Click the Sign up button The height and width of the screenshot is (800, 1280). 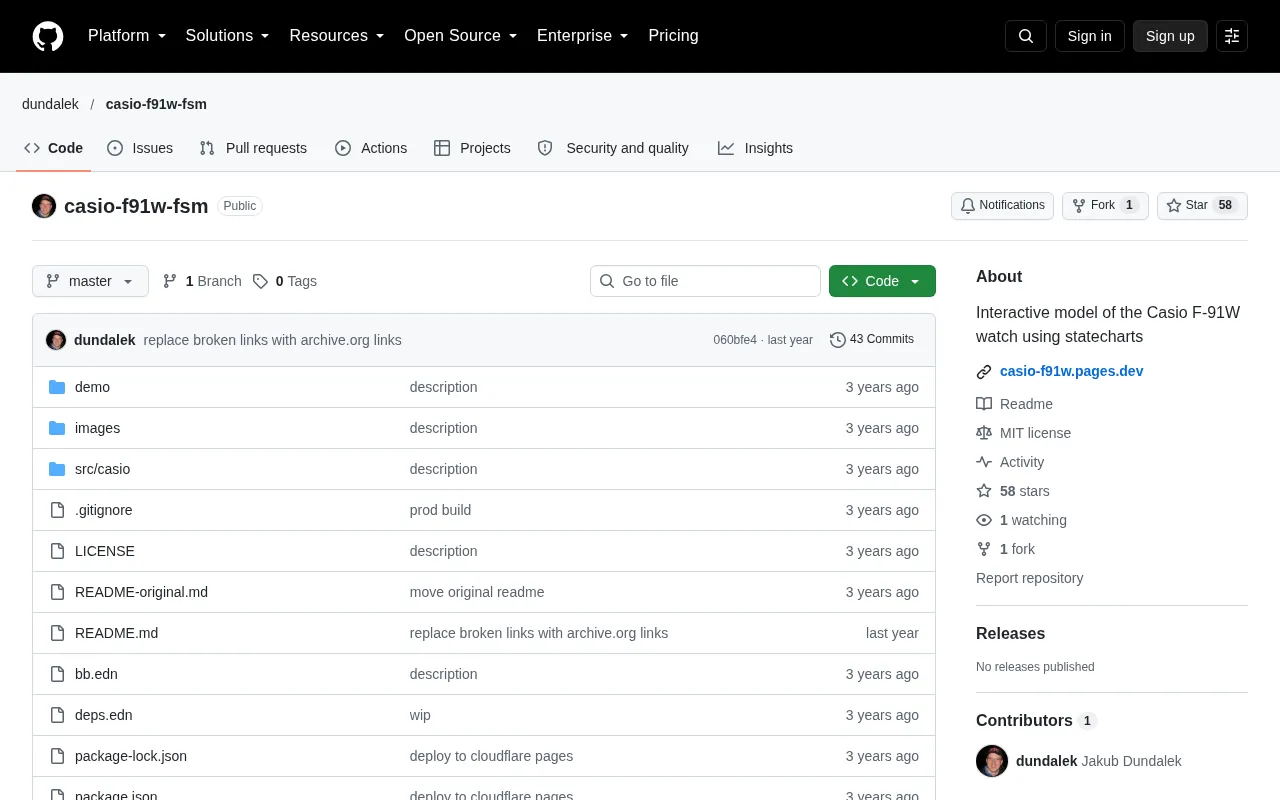(x=1170, y=36)
